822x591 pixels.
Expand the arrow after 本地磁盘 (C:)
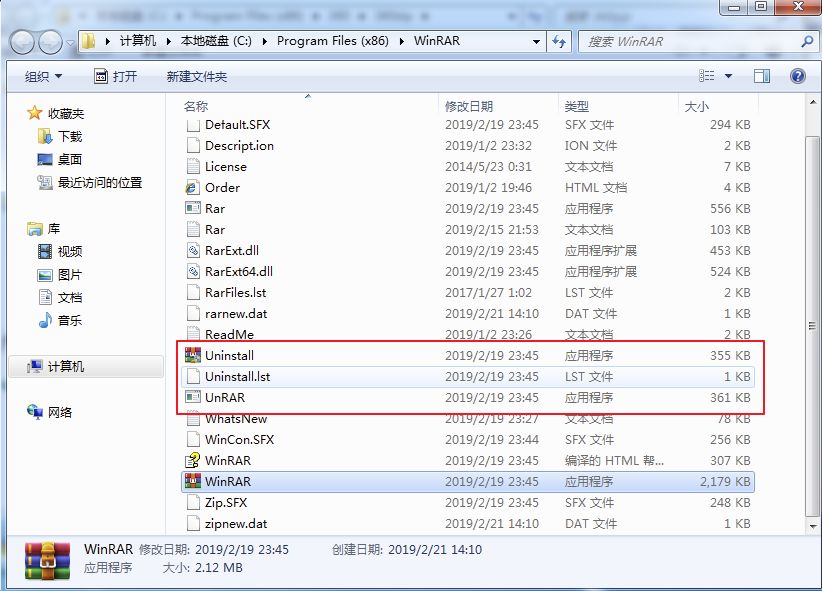pos(265,41)
